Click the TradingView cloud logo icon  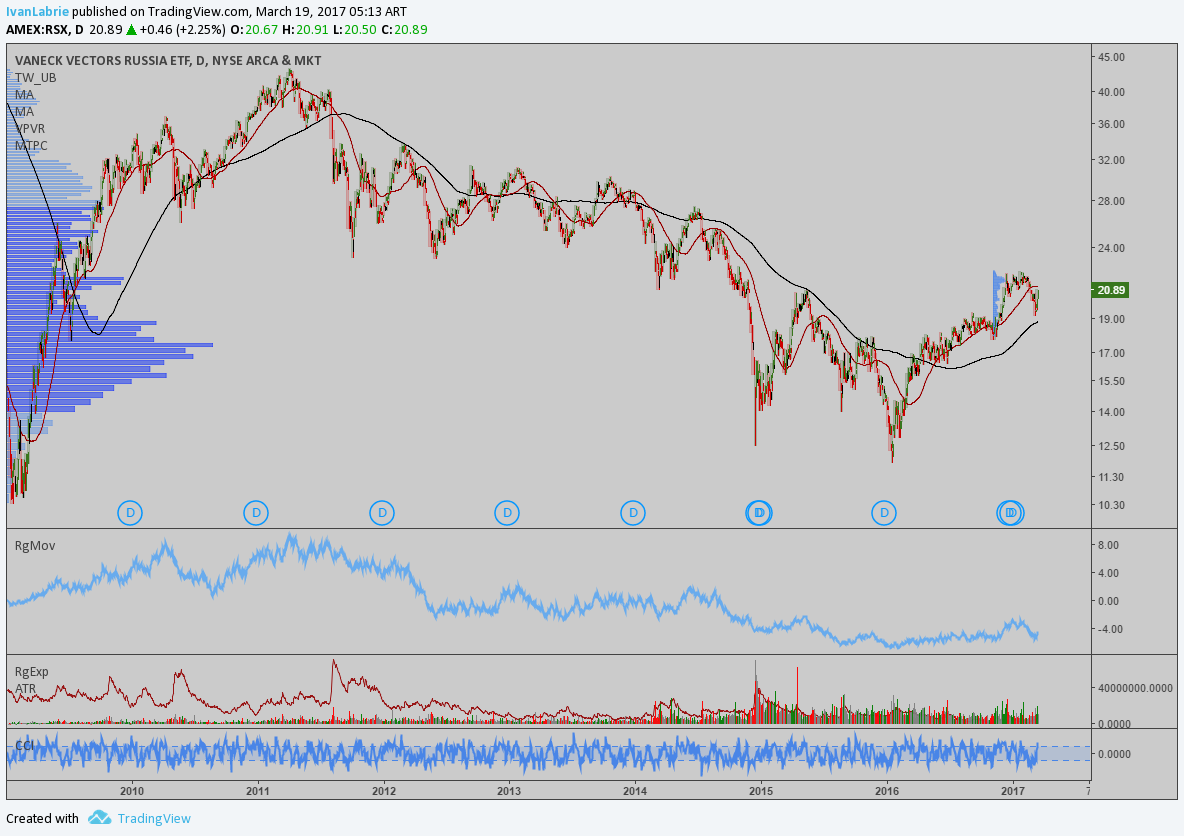pyautogui.click(x=99, y=817)
